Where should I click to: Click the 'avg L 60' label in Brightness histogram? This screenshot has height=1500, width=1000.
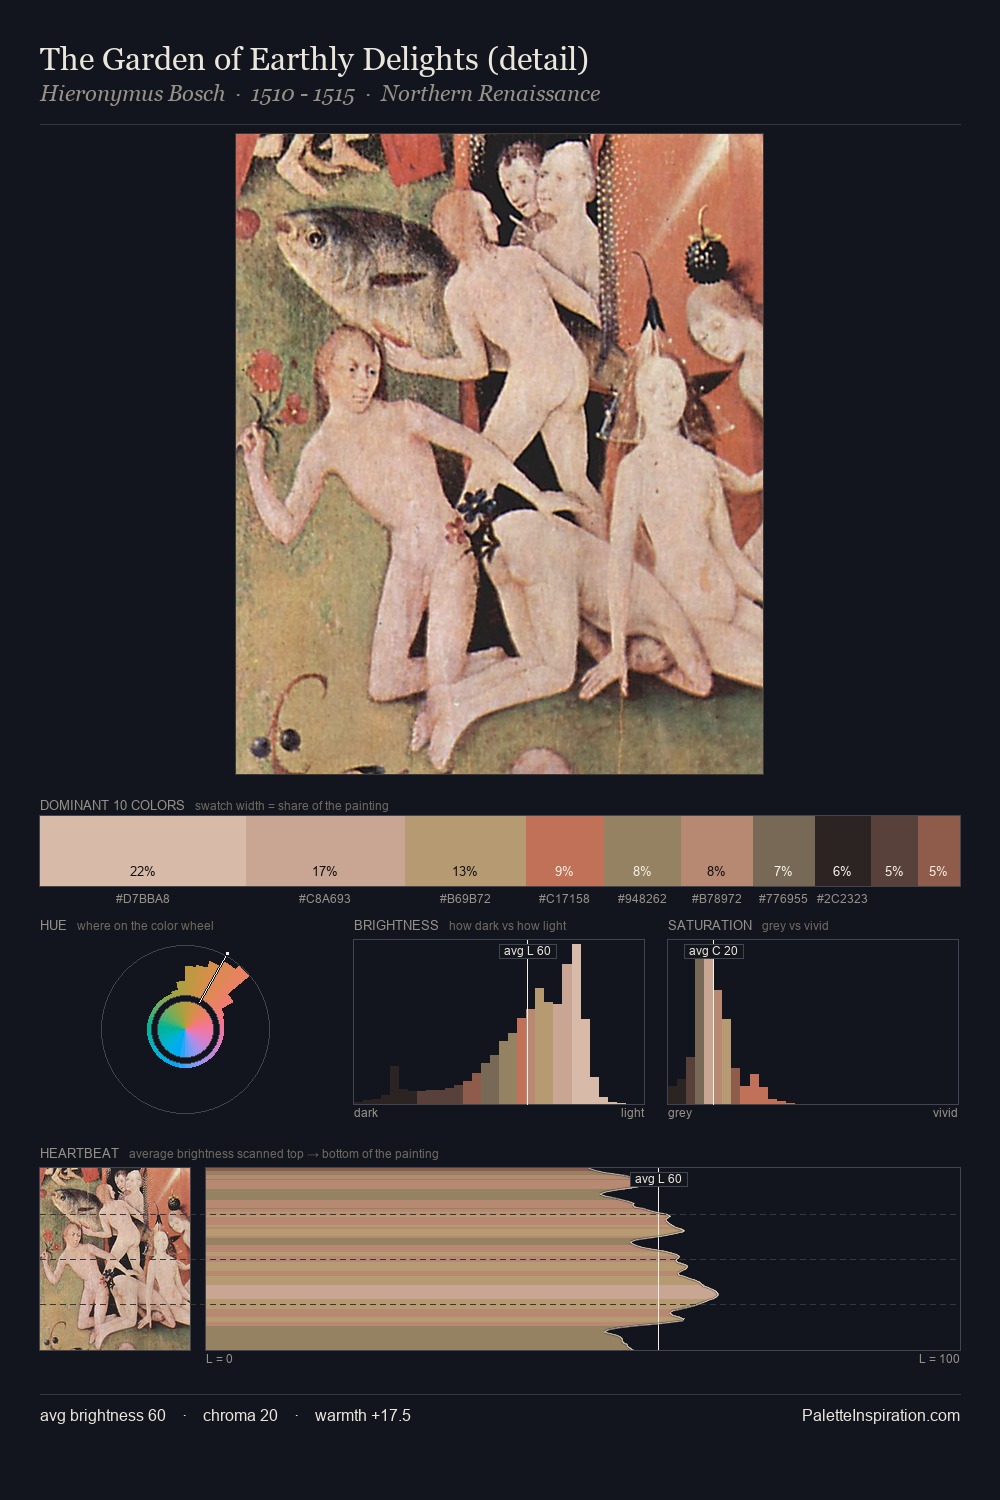click(x=527, y=951)
